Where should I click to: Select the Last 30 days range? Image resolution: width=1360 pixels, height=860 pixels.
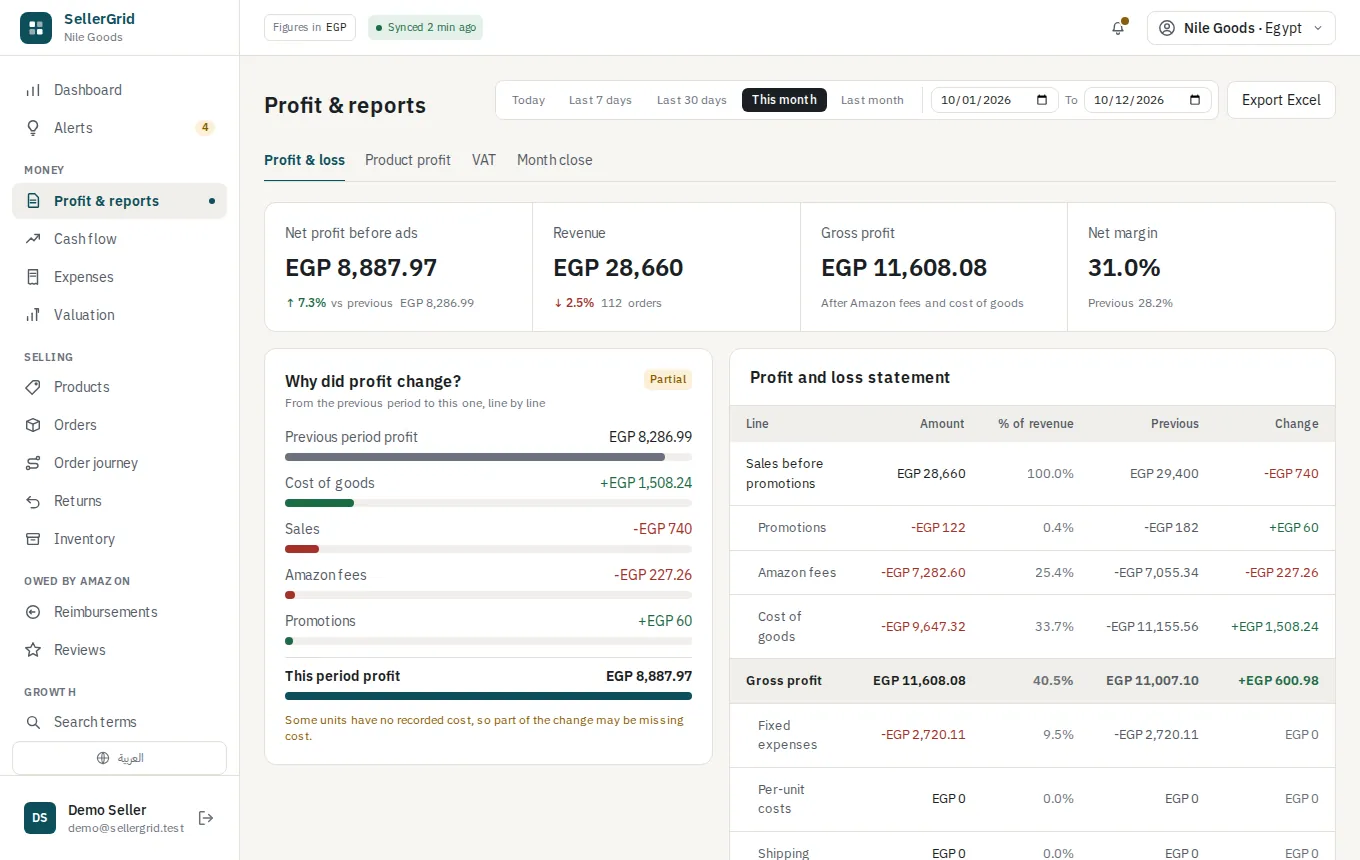(692, 100)
